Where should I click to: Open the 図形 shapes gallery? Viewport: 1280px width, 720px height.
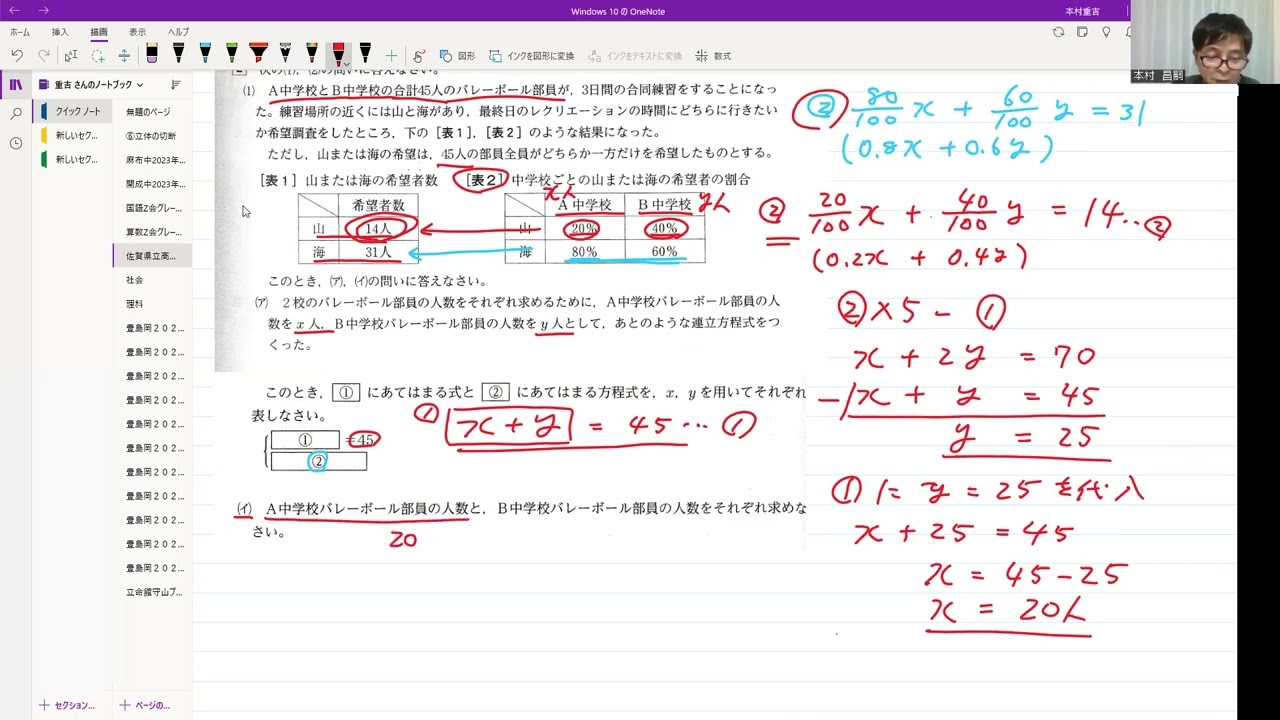(x=457, y=56)
